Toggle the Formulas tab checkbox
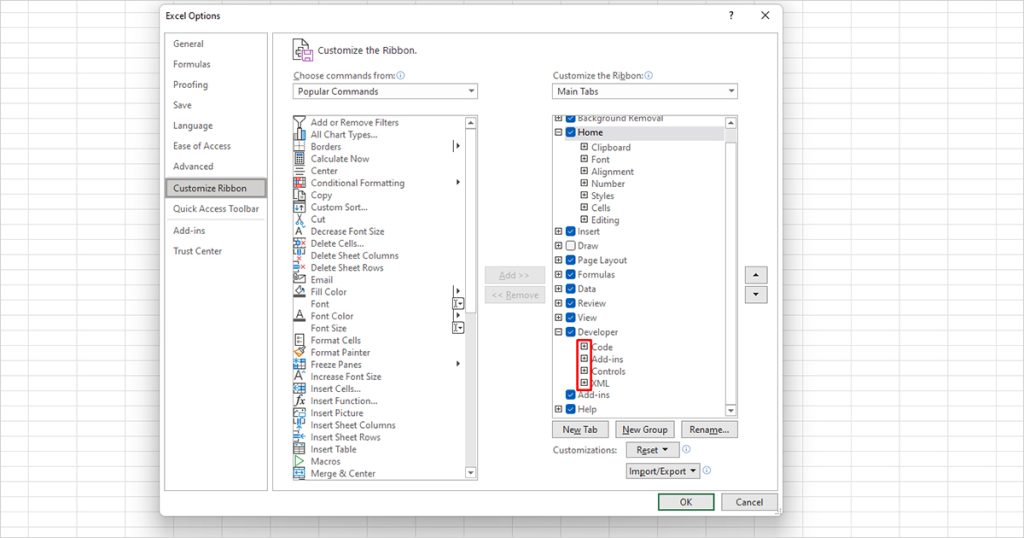1024x538 pixels. [x=571, y=274]
